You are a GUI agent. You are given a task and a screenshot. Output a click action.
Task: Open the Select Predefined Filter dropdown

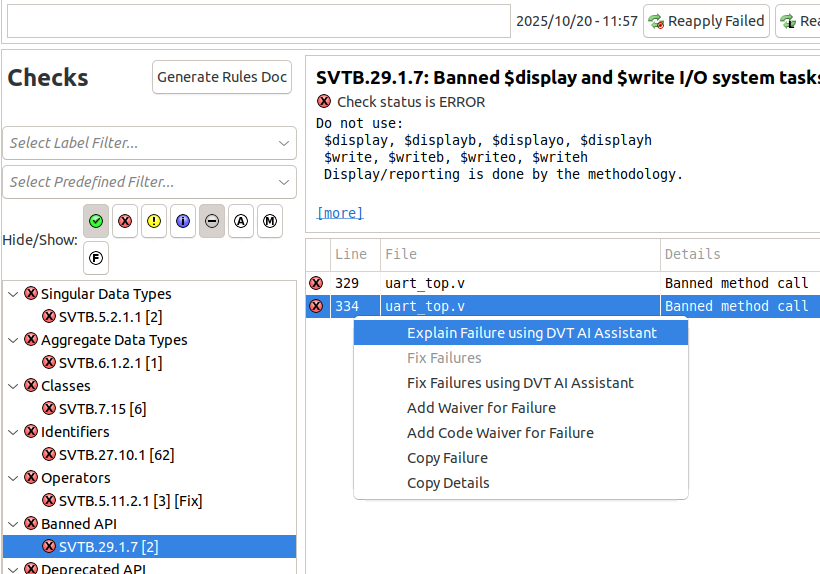click(x=149, y=182)
